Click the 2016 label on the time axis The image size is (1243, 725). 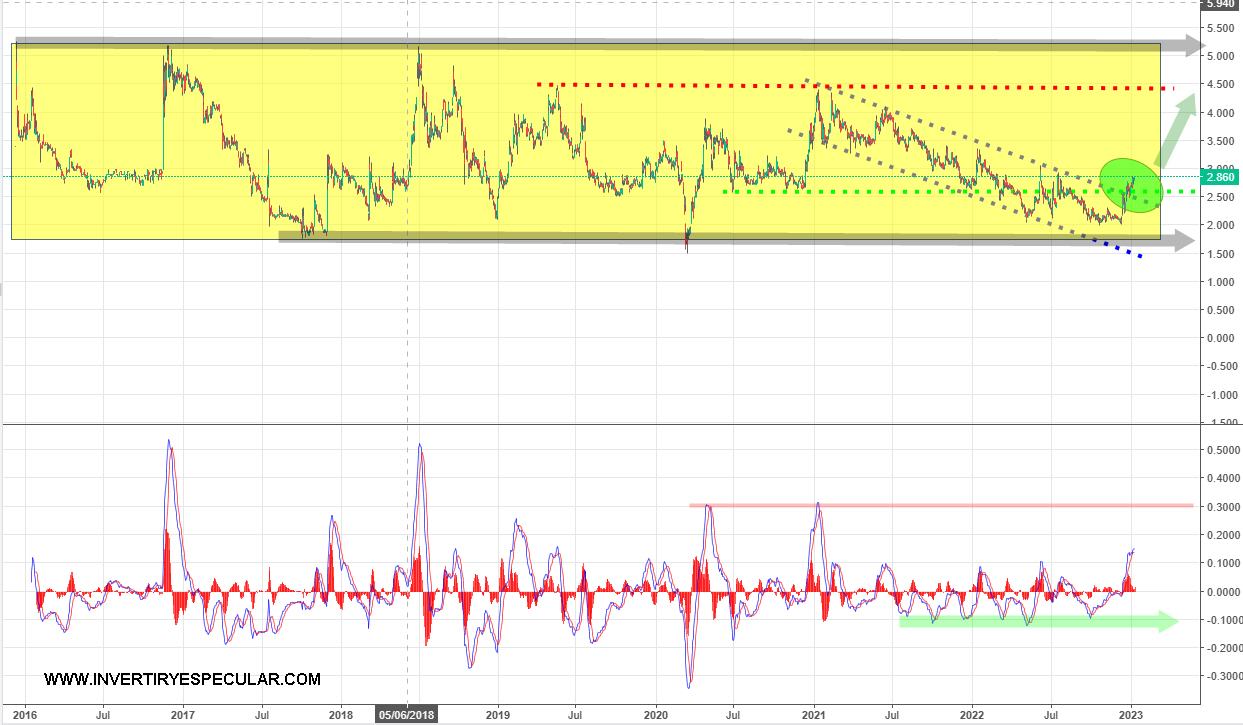[x=25, y=715]
